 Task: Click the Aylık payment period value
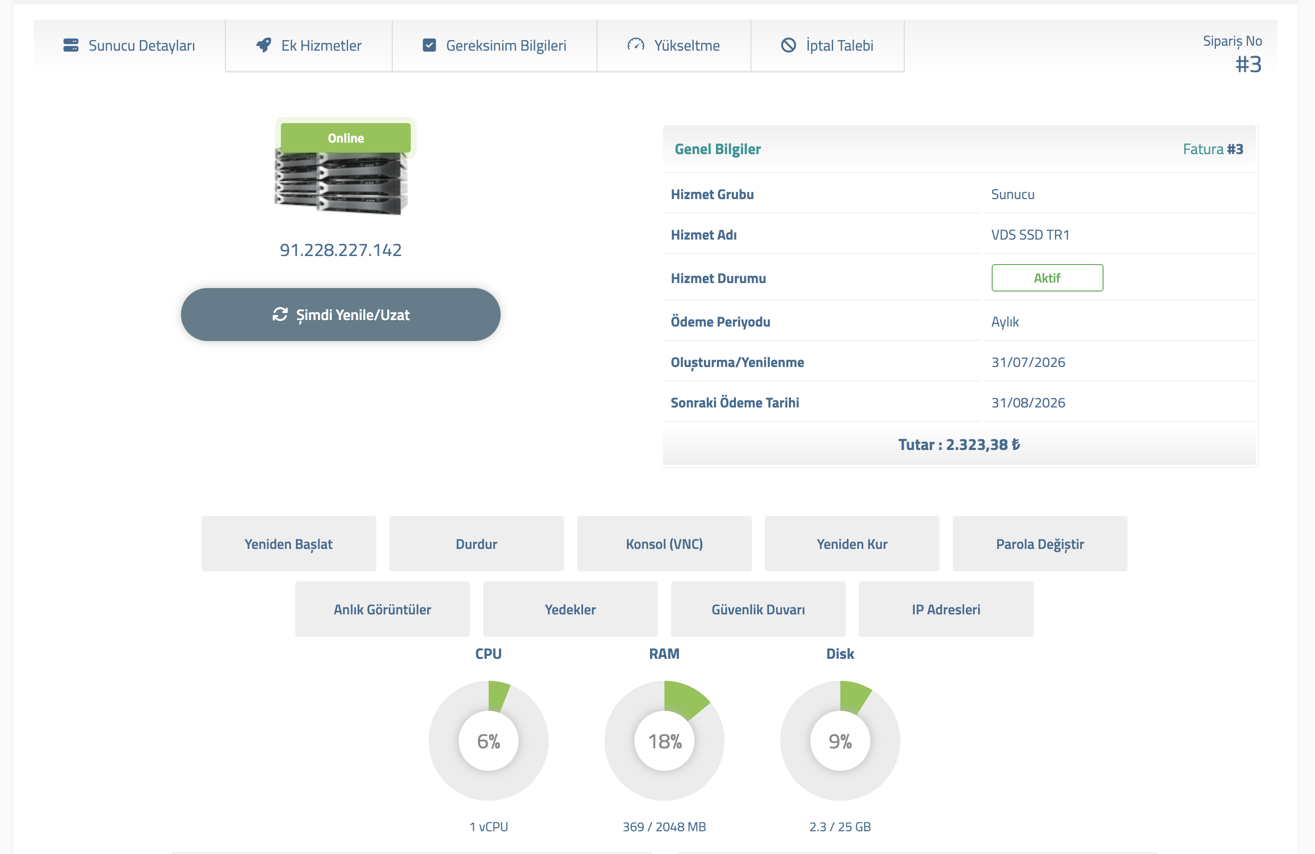pos(1005,322)
